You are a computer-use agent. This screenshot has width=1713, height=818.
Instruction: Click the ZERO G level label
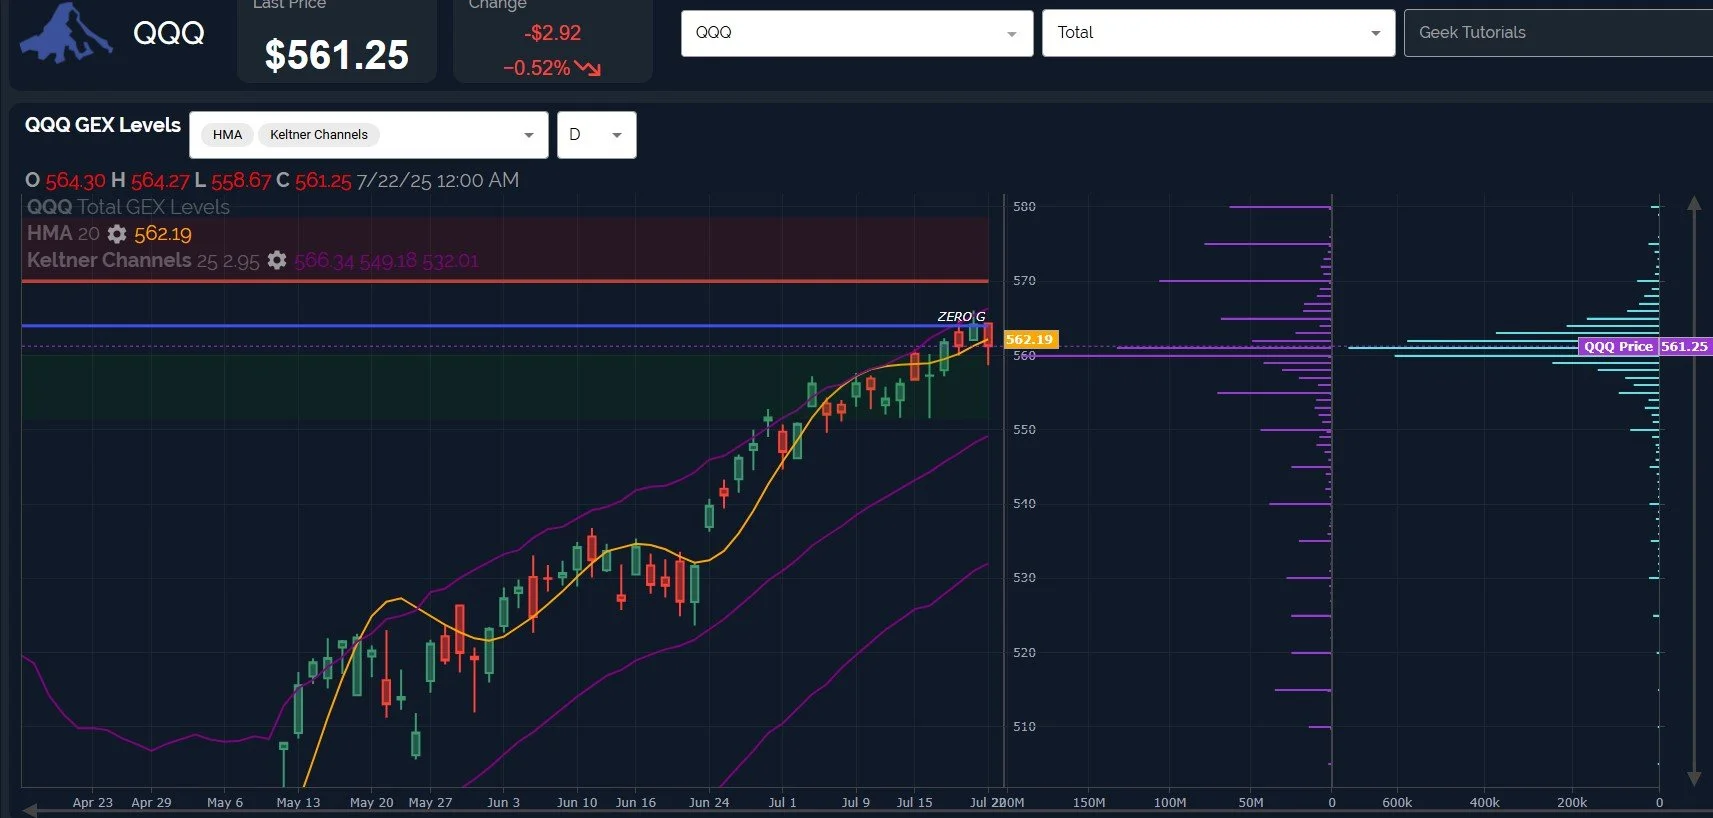click(961, 316)
